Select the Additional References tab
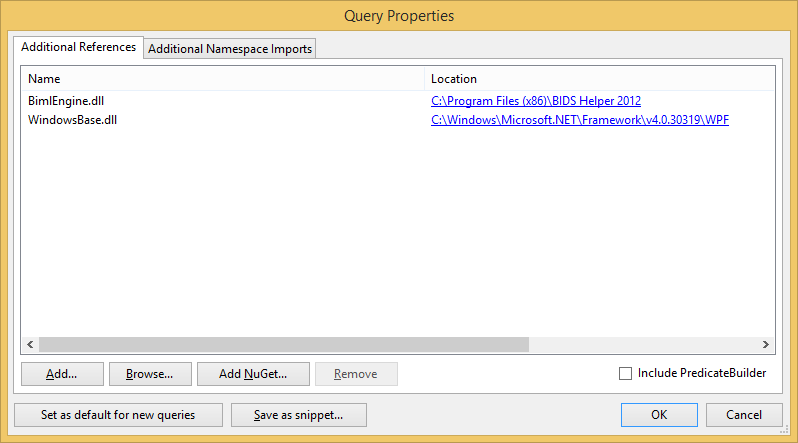 [x=78, y=47]
